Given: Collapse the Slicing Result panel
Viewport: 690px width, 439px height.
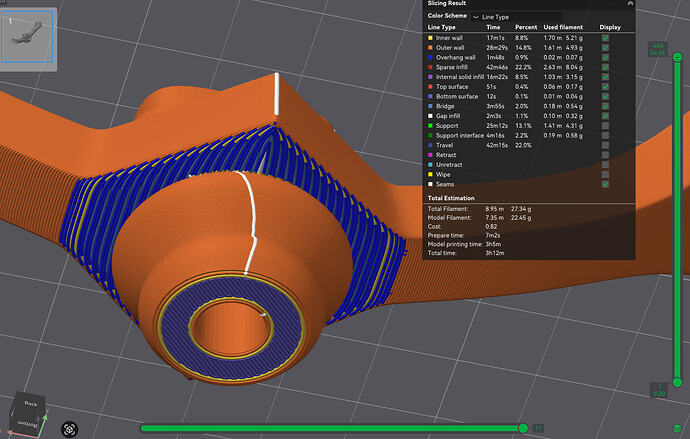Looking at the screenshot, I should click(630, 3).
